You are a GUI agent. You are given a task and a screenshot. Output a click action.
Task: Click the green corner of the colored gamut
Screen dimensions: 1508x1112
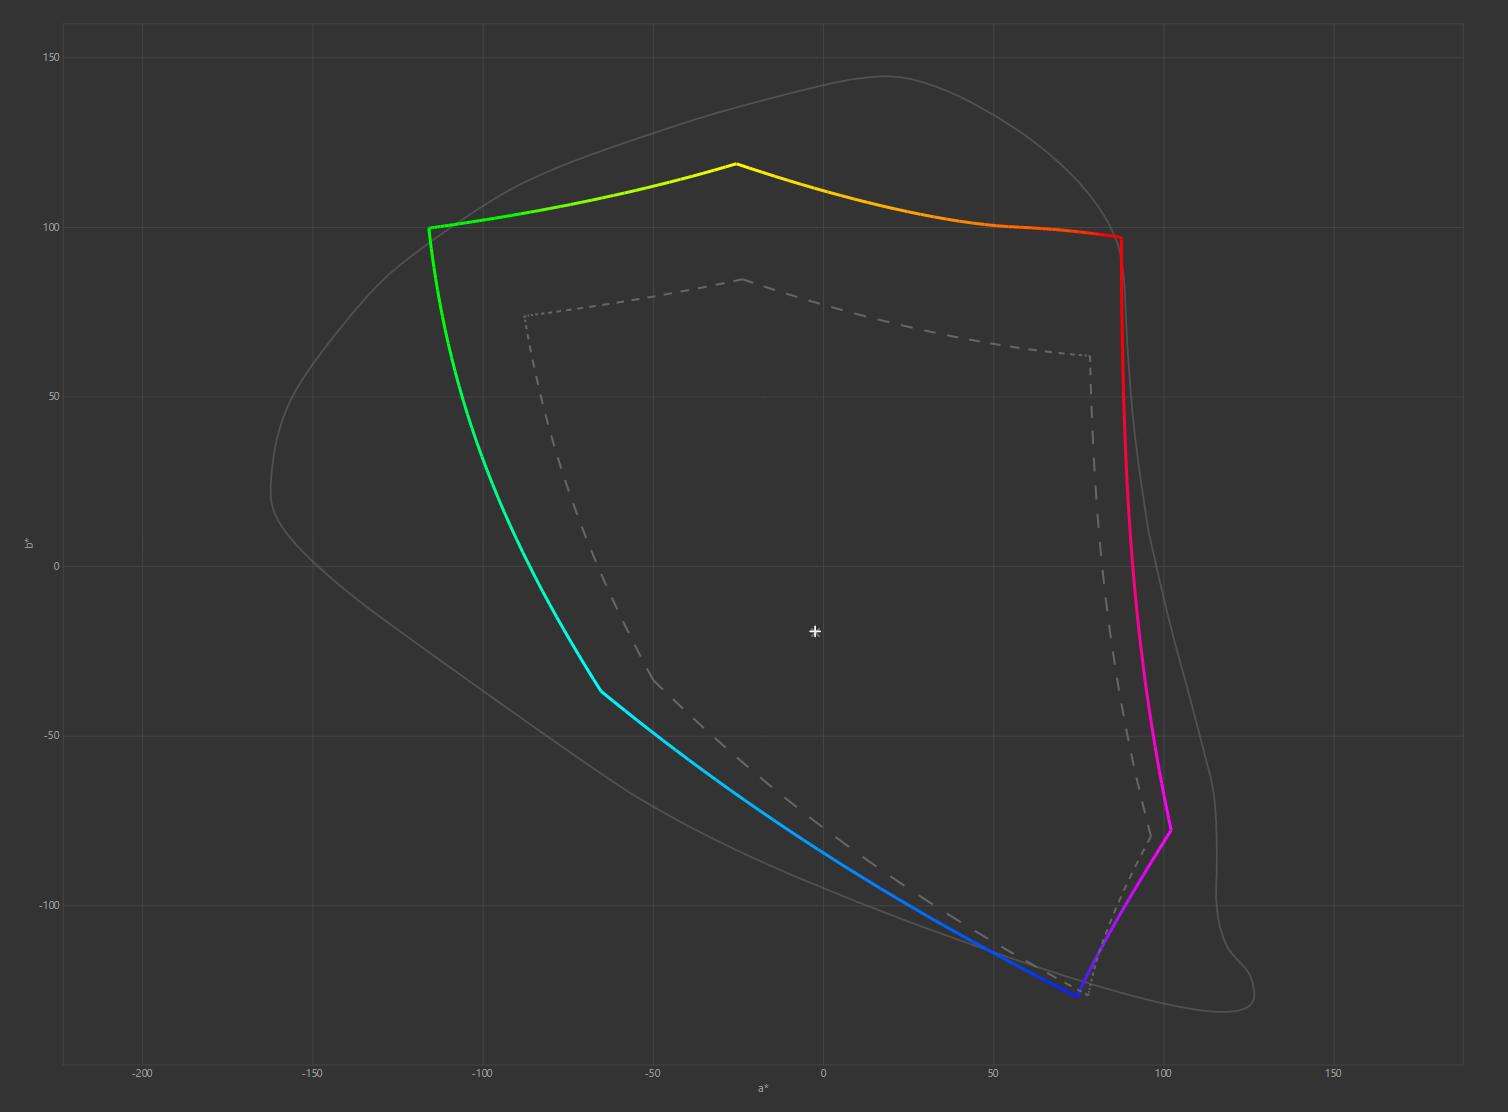430,229
